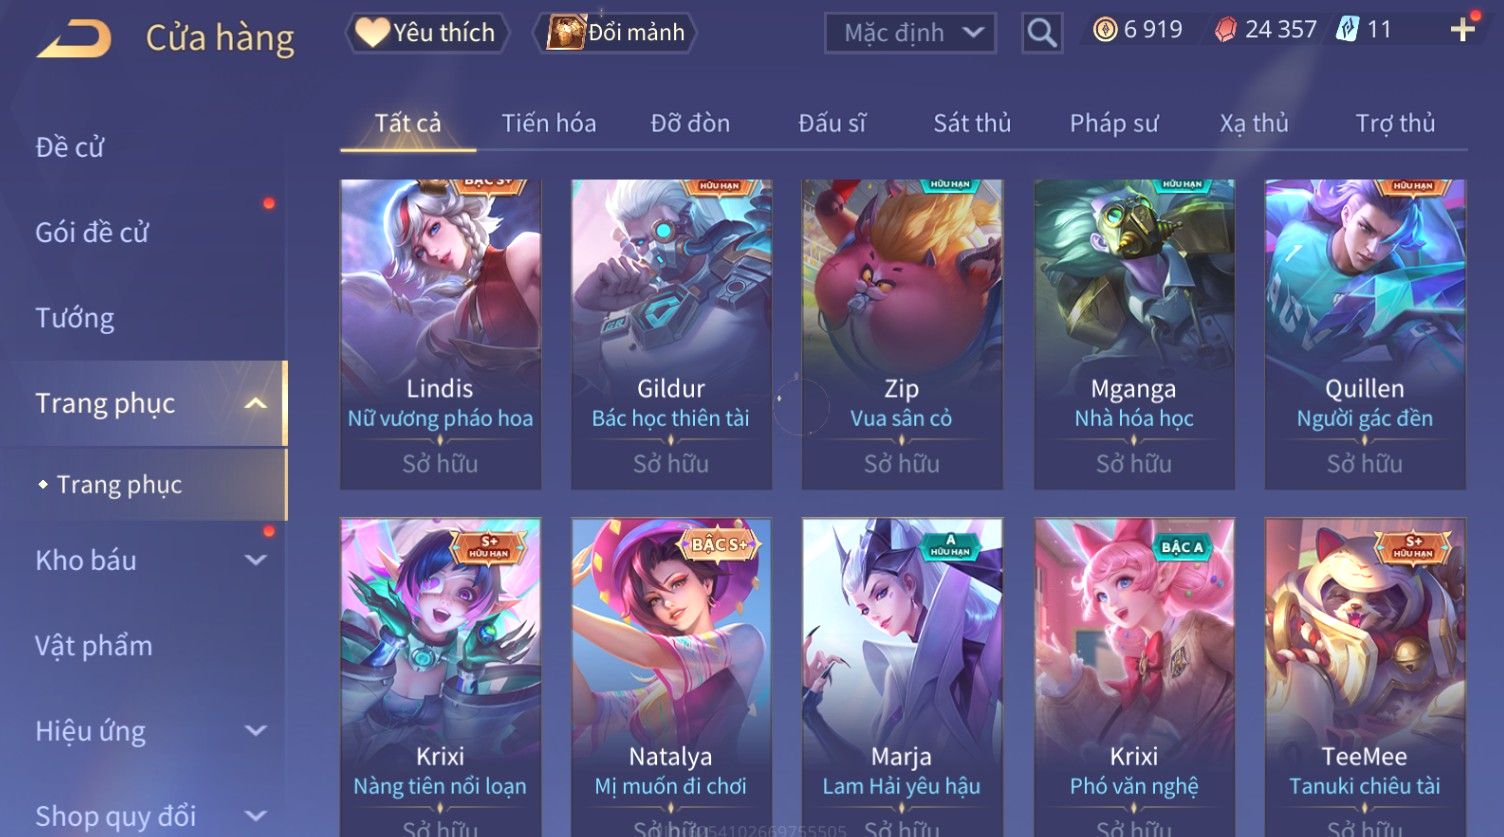
Task: Tap the gold coin balance icon
Action: point(1105,30)
